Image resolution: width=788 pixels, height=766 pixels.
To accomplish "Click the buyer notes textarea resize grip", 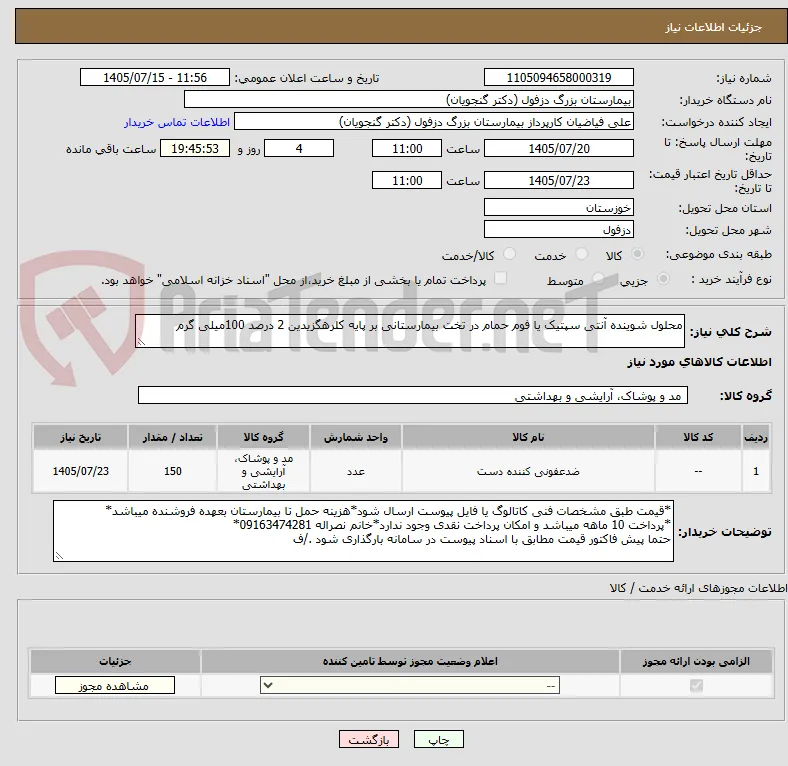I will [59, 555].
